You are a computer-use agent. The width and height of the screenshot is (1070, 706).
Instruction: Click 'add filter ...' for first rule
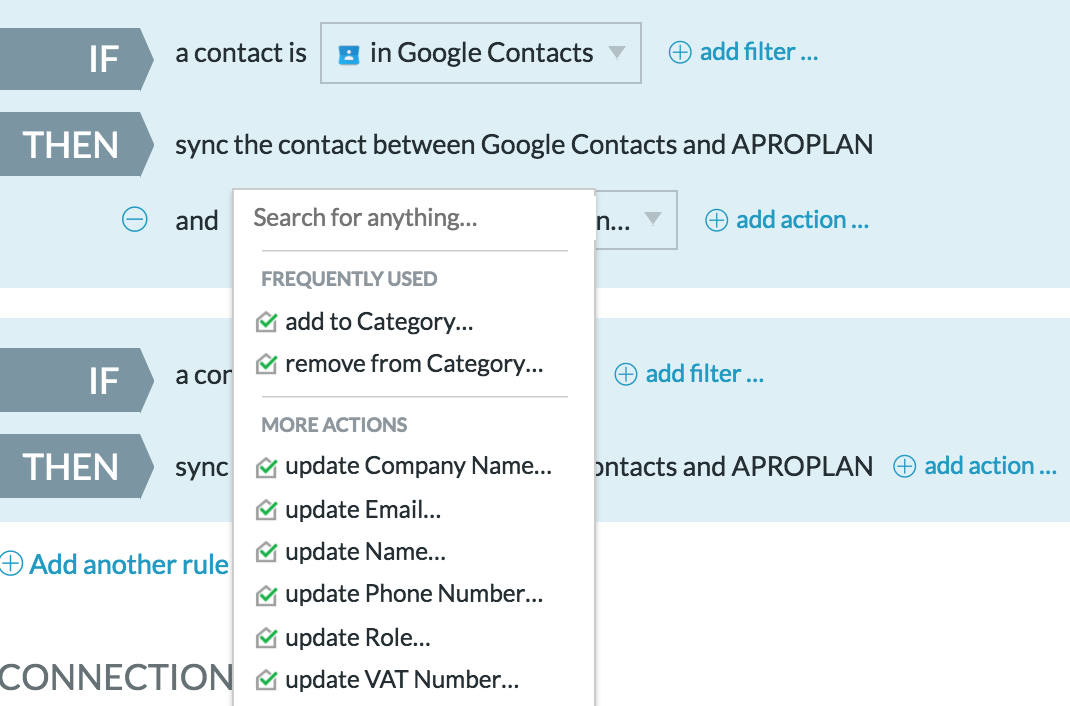point(759,52)
